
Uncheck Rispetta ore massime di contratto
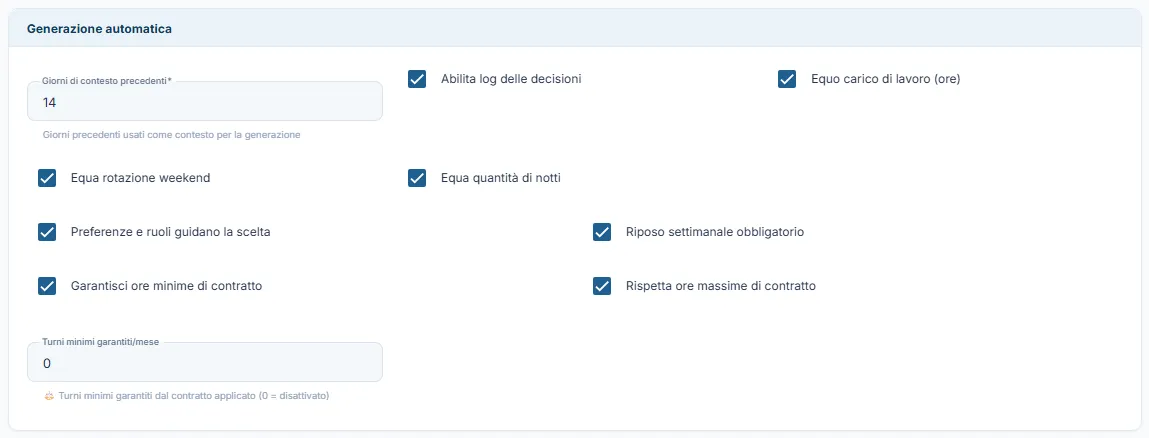coord(602,286)
